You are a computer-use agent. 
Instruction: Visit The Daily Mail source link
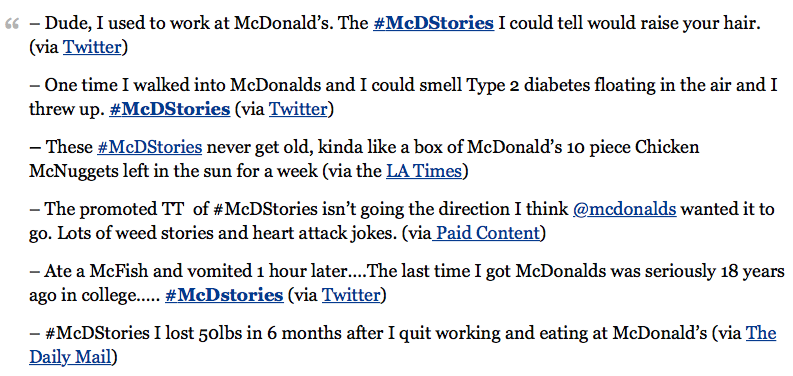[x=403, y=345]
